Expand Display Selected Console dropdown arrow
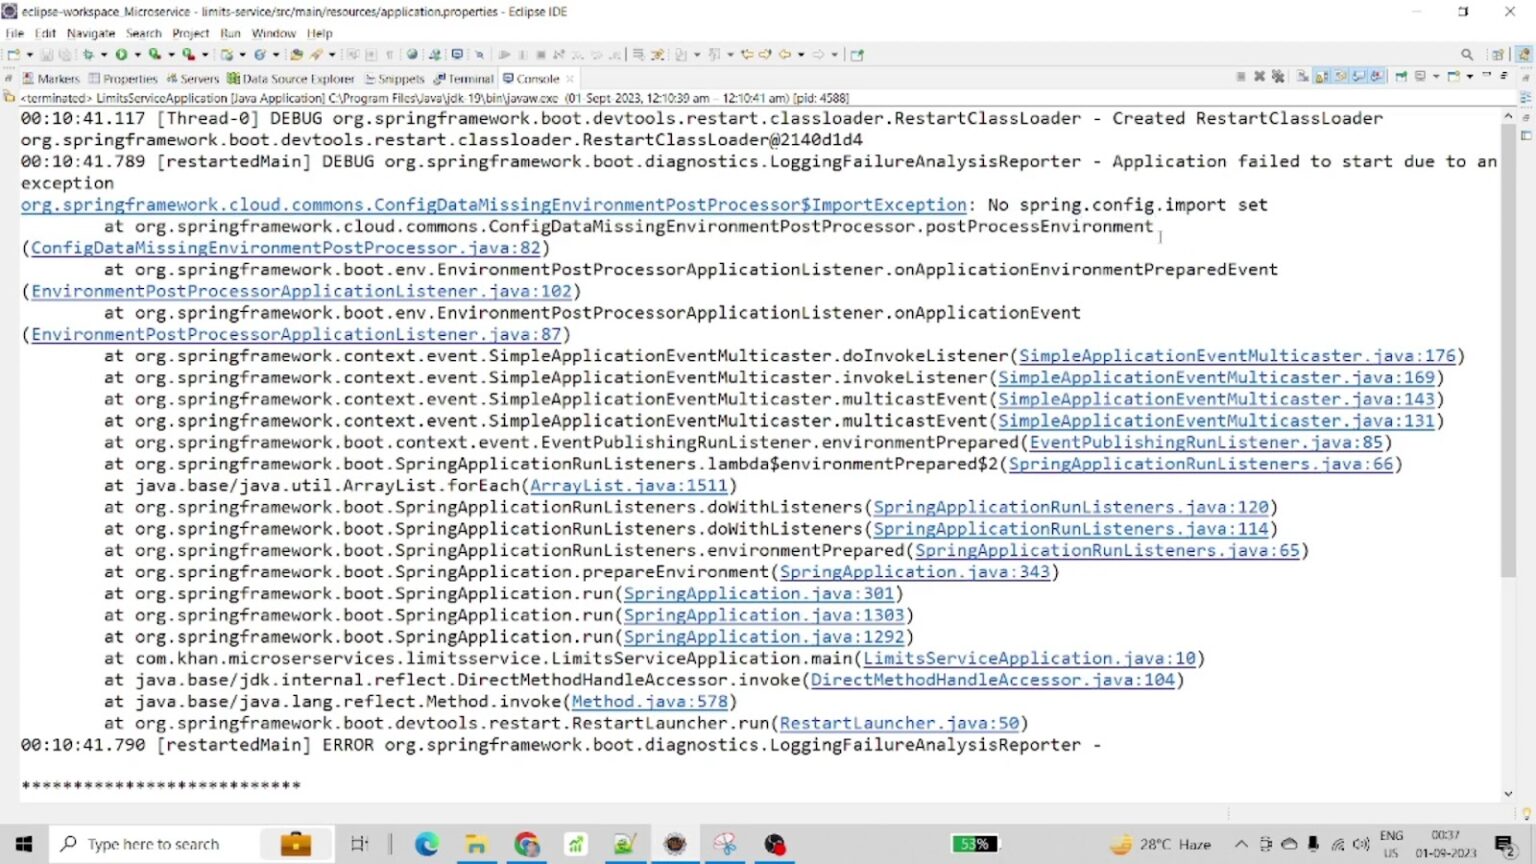The image size is (1536, 864). [x=1436, y=77]
